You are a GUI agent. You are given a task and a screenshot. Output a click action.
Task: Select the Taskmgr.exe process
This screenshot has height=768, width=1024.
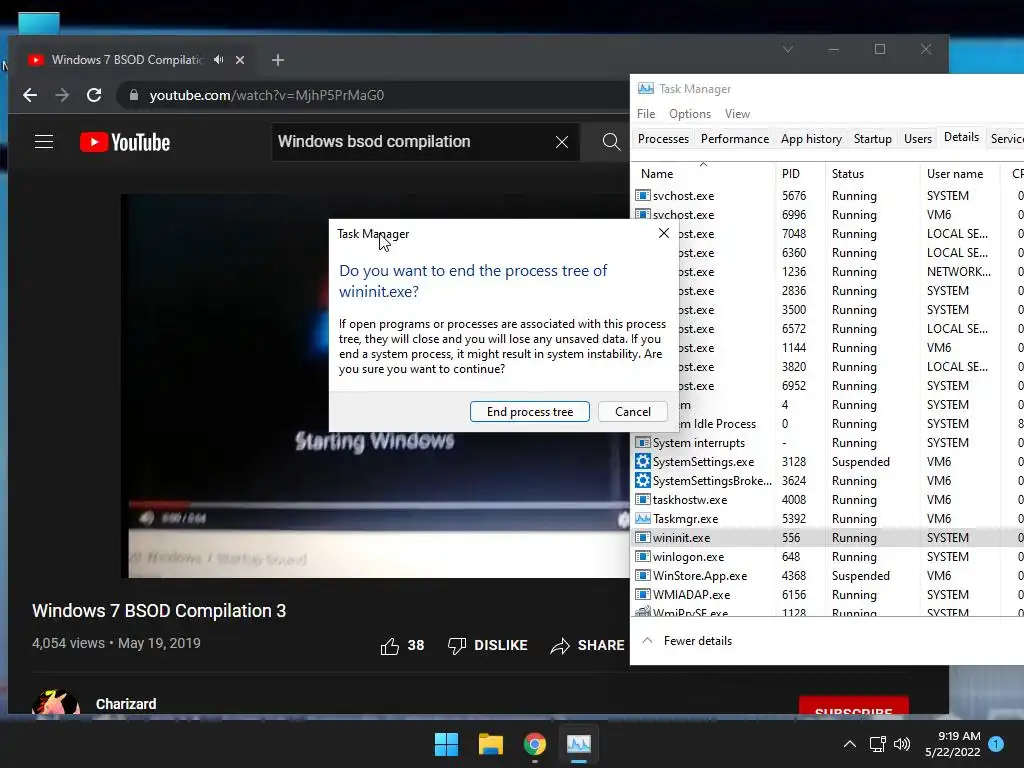coord(828,519)
